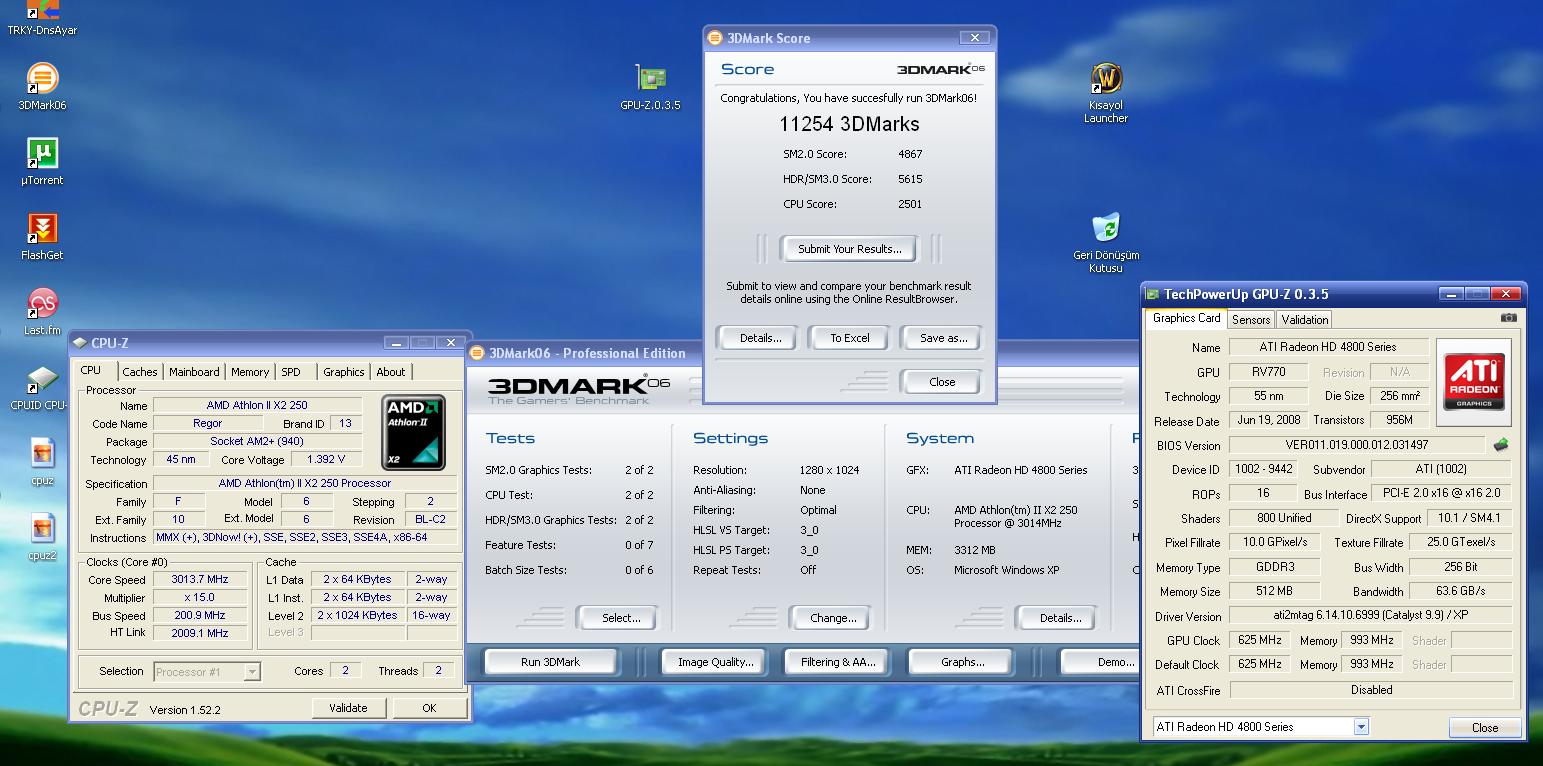1543x766 pixels.
Task: Click the ATI CrossFire Disabled field
Action: pos(1370,690)
